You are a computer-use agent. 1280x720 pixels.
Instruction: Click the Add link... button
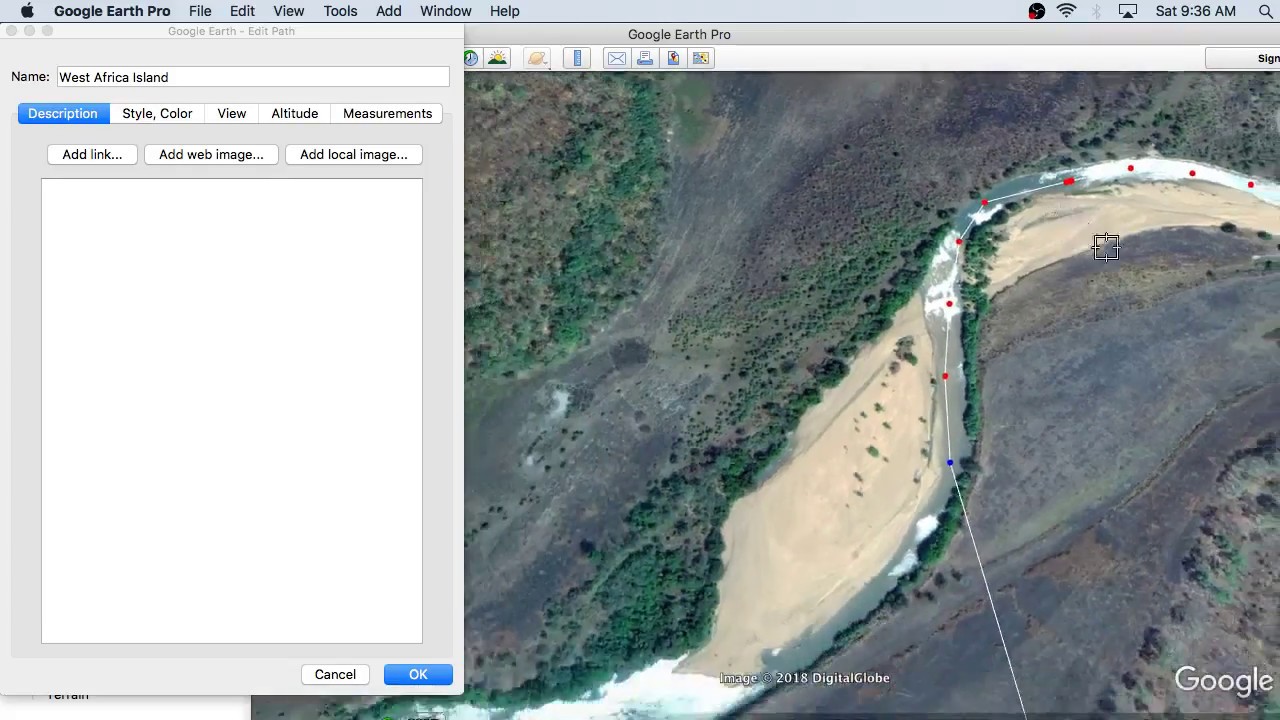click(92, 154)
